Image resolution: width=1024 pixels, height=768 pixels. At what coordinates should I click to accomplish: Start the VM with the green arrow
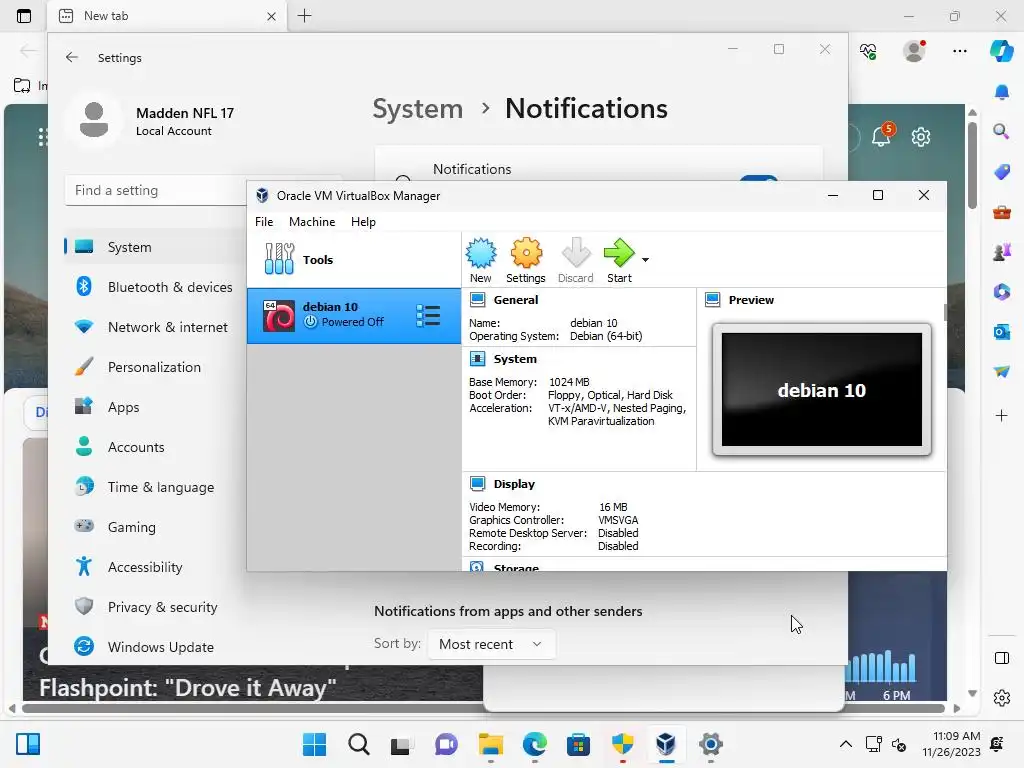pyautogui.click(x=619, y=261)
